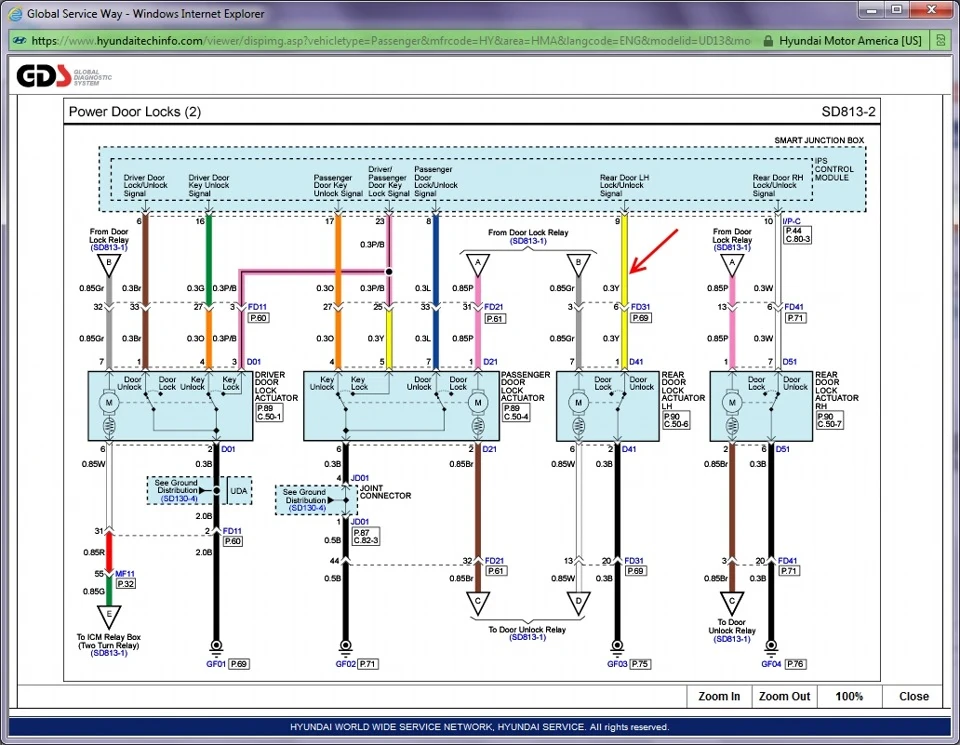Click the E triangle above To ICM Relay Box
This screenshot has width=960, height=745.
109,615
